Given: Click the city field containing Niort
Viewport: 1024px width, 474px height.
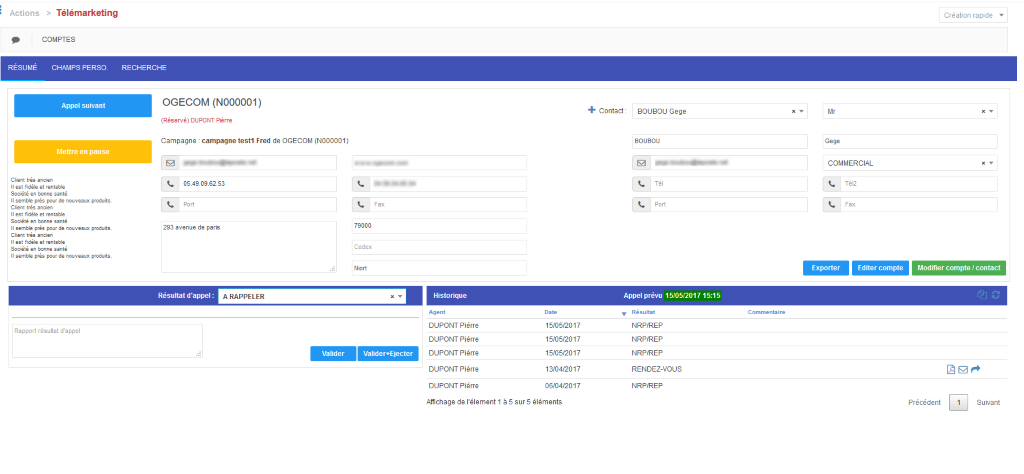Looking at the screenshot, I should (x=439, y=268).
